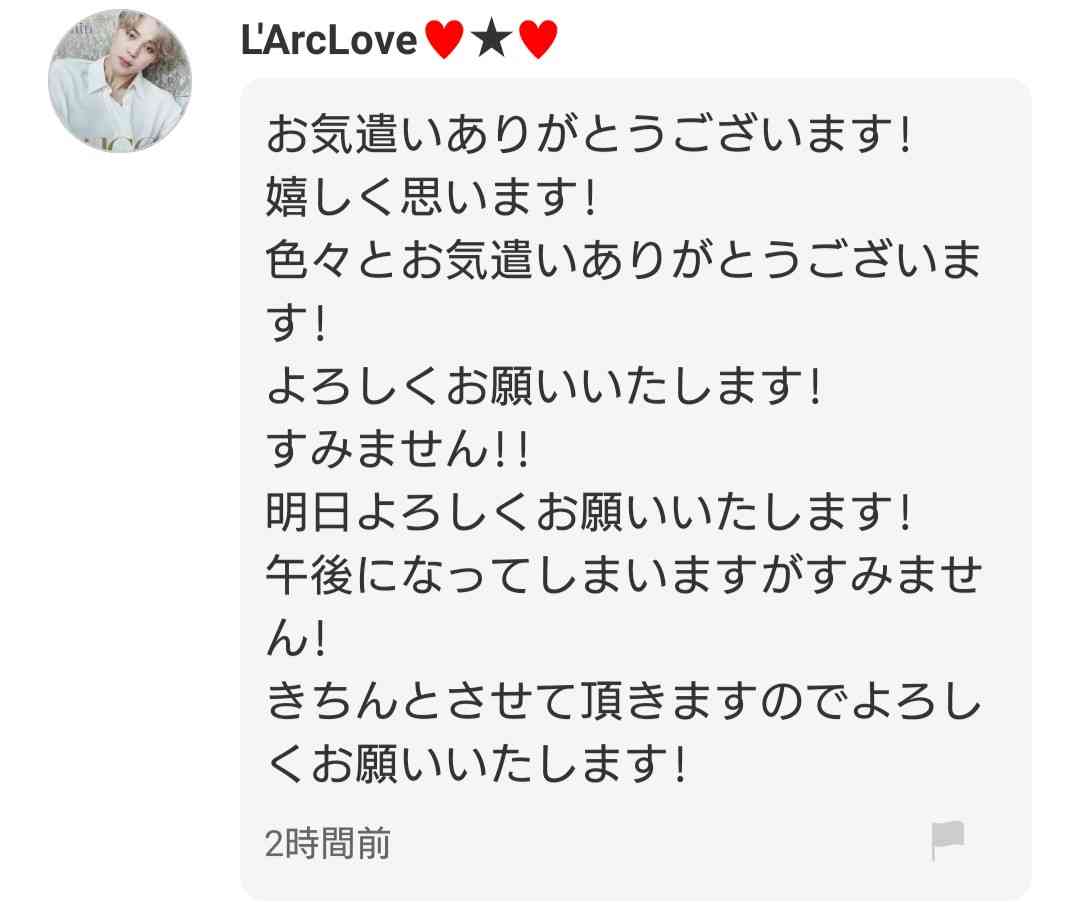Report the comment with the flag icon

click(x=947, y=840)
